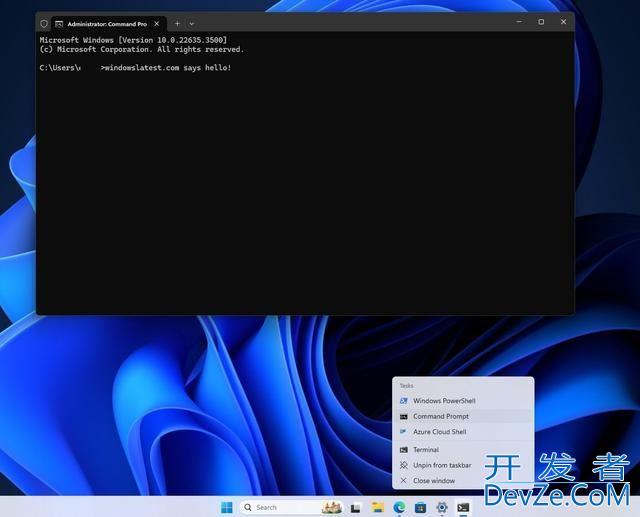Click the magnifier icon in taskbar Search
The image size is (640, 517).
(x=248, y=507)
